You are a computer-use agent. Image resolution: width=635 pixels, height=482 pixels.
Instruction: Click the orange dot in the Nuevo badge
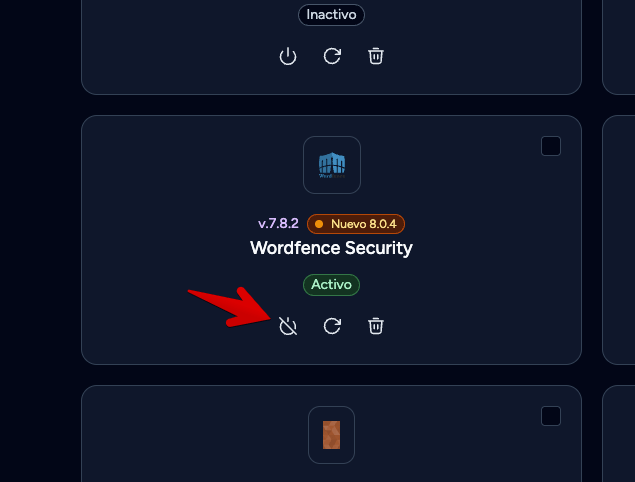pos(319,224)
